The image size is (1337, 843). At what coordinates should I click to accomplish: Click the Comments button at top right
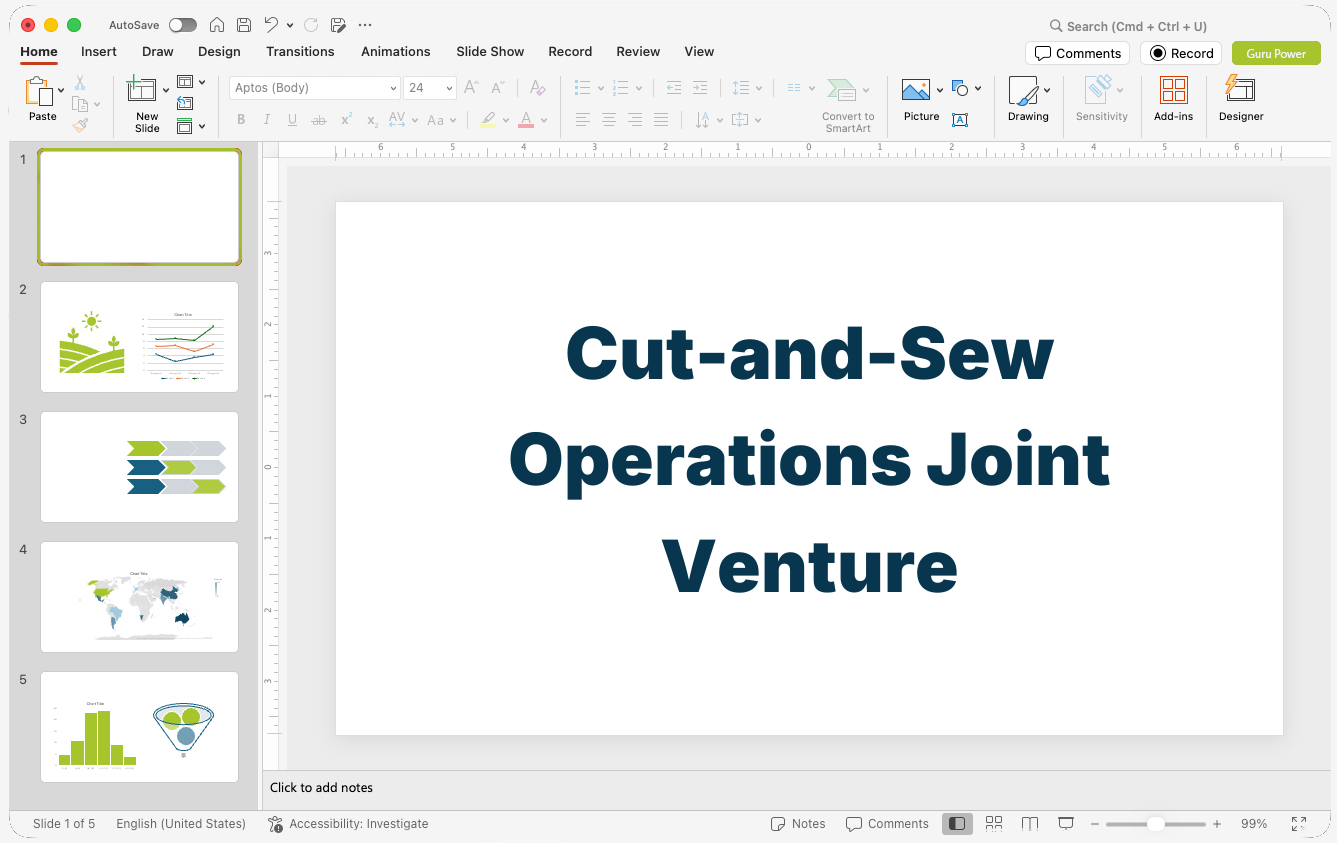tap(1077, 53)
